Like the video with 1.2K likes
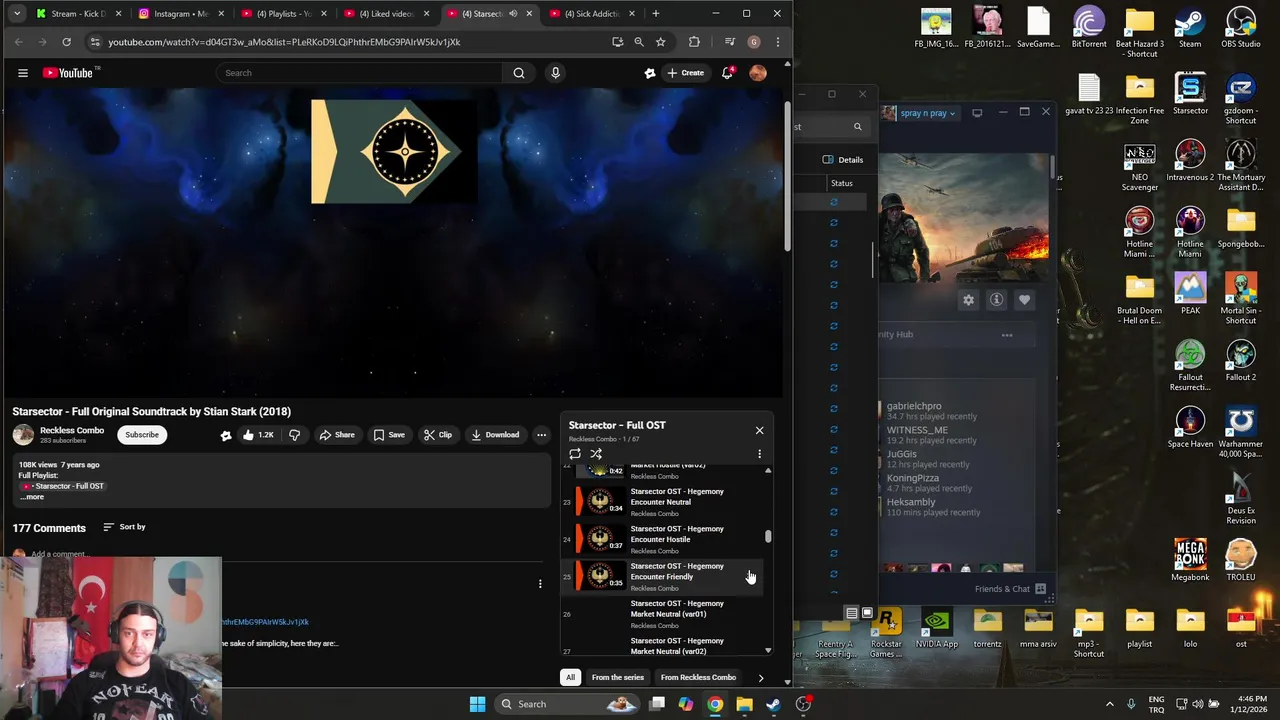This screenshot has height=720, width=1280. tap(257, 435)
